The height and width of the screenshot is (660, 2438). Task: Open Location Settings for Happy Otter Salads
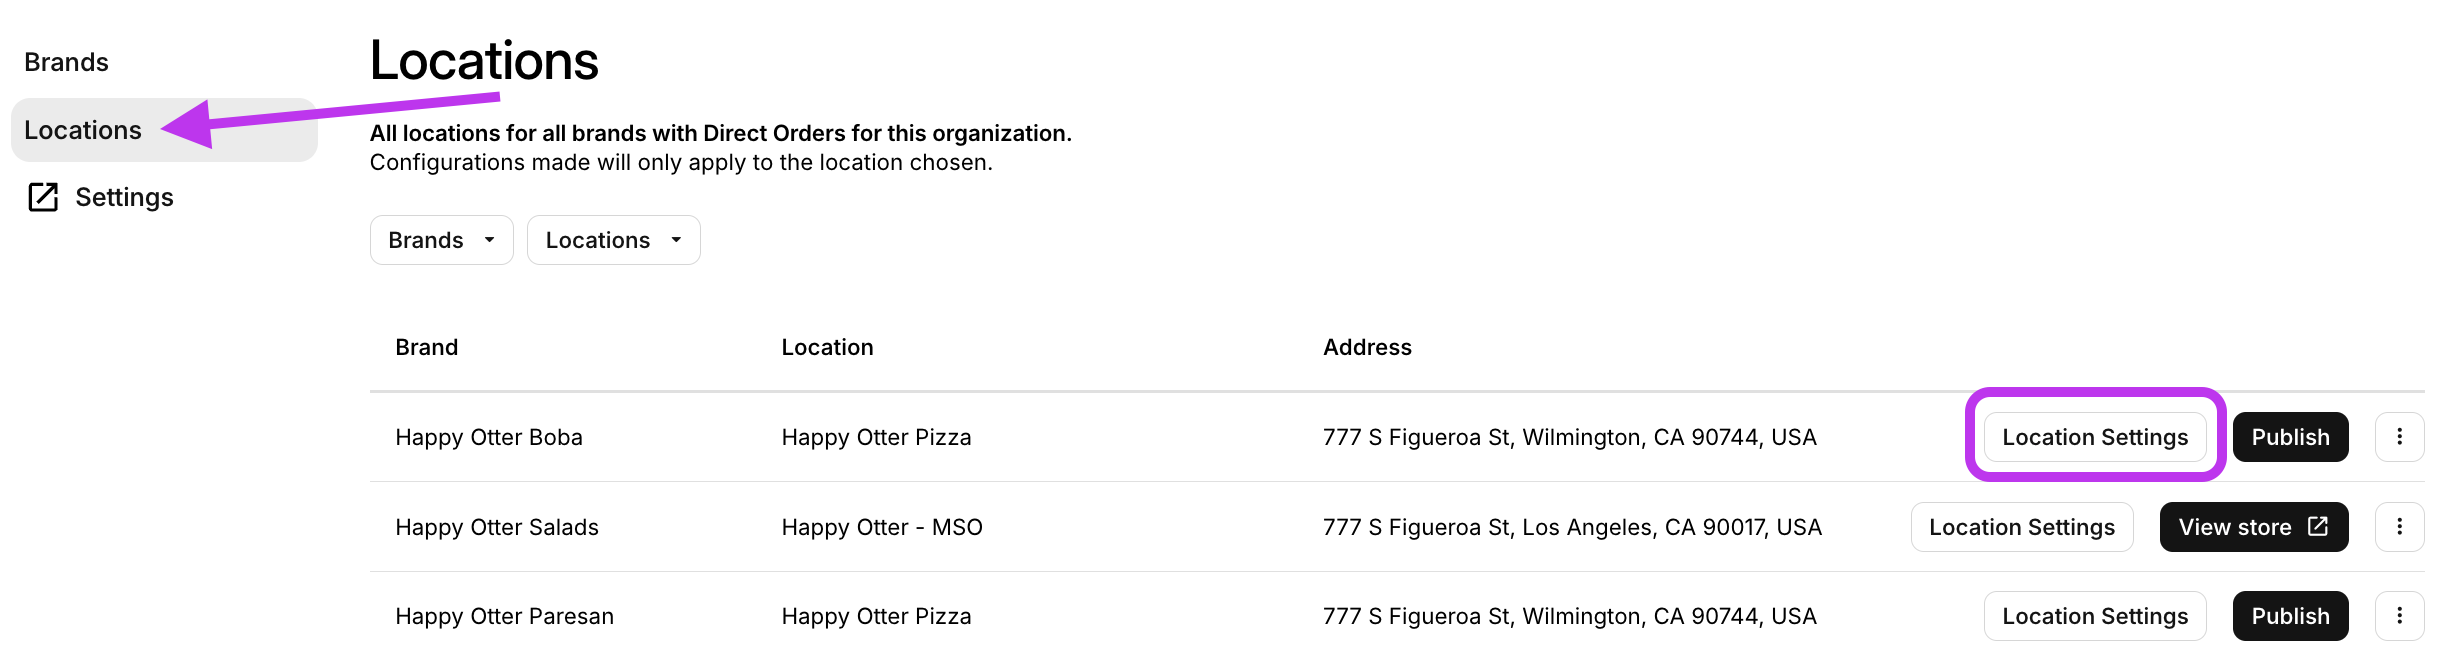[x=2022, y=526]
